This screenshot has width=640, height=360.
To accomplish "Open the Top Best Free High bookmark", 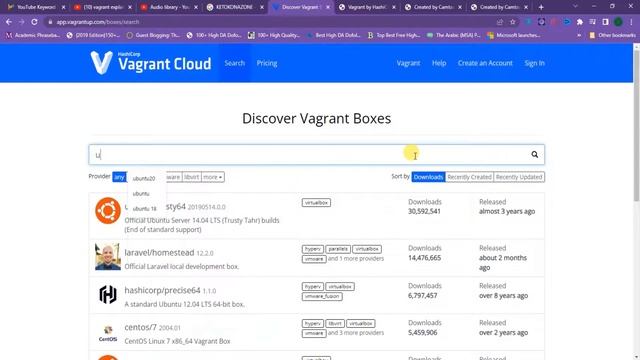I will (x=394, y=36).
